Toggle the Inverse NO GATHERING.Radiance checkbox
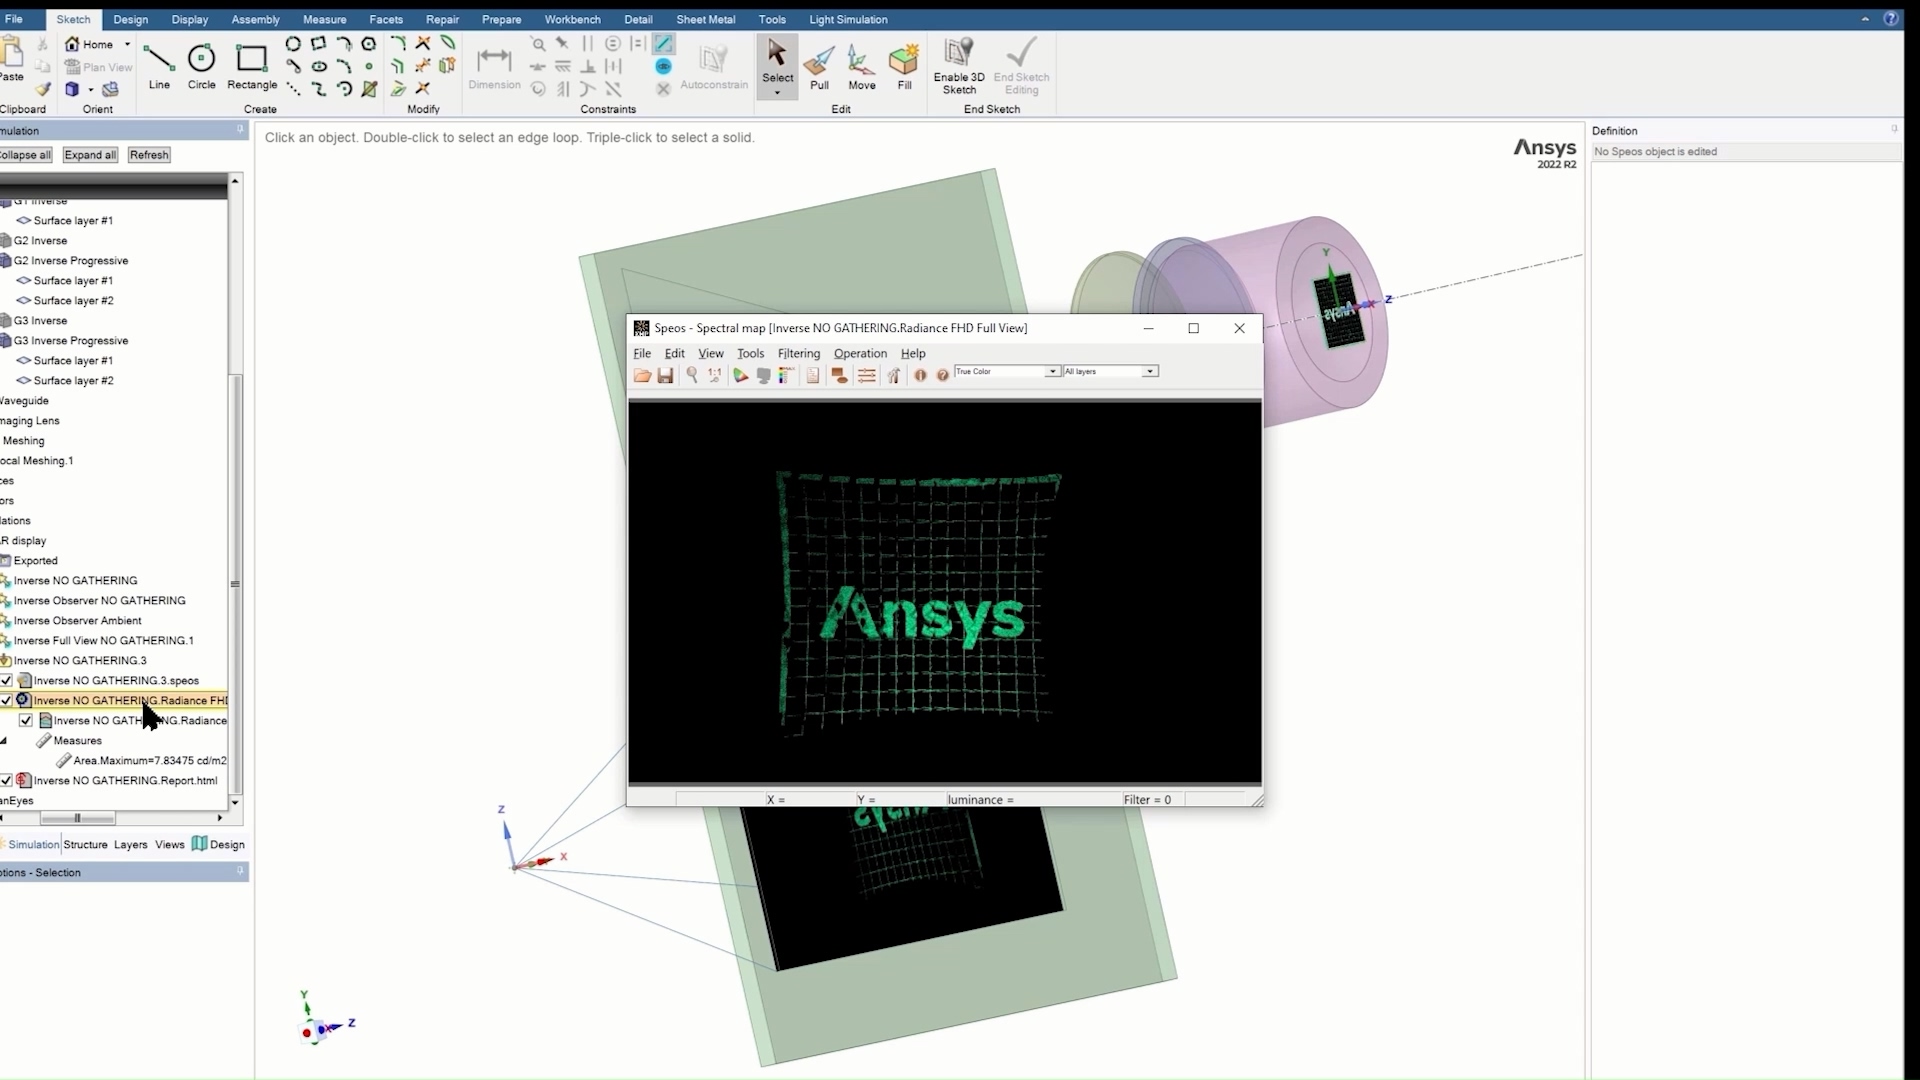Image resolution: width=1920 pixels, height=1080 pixels. coord(25,719)
